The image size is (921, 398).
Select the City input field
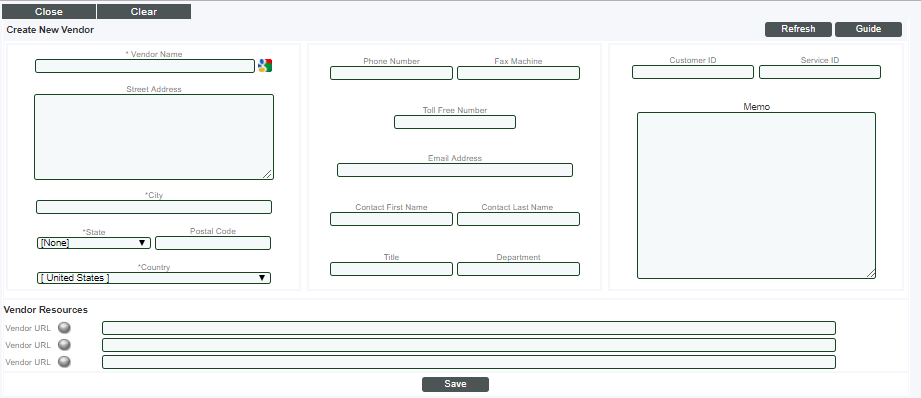coord(154,207)
